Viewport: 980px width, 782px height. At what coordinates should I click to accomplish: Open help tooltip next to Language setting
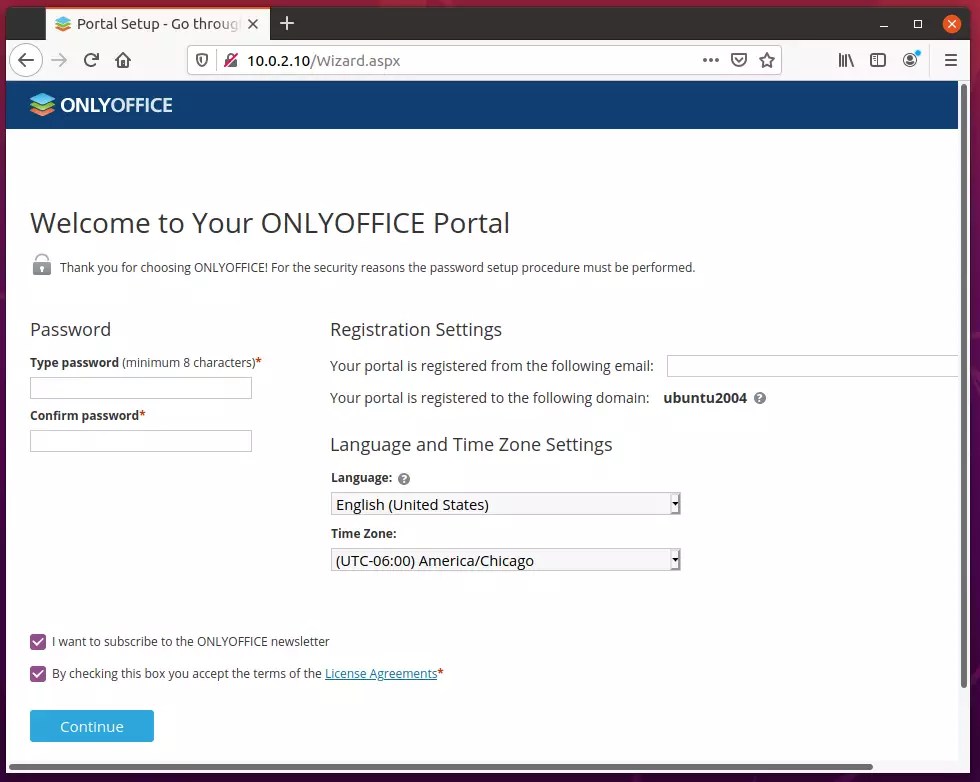point(403,478)
